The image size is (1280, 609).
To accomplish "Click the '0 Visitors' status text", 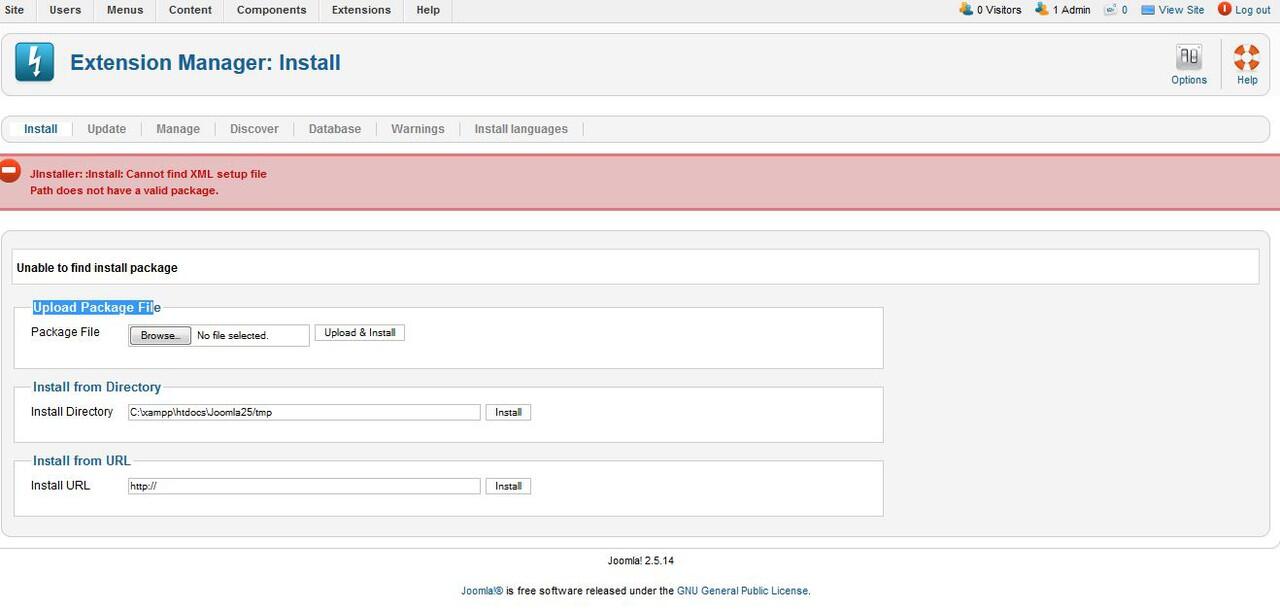I will click(x=999, y=10).
